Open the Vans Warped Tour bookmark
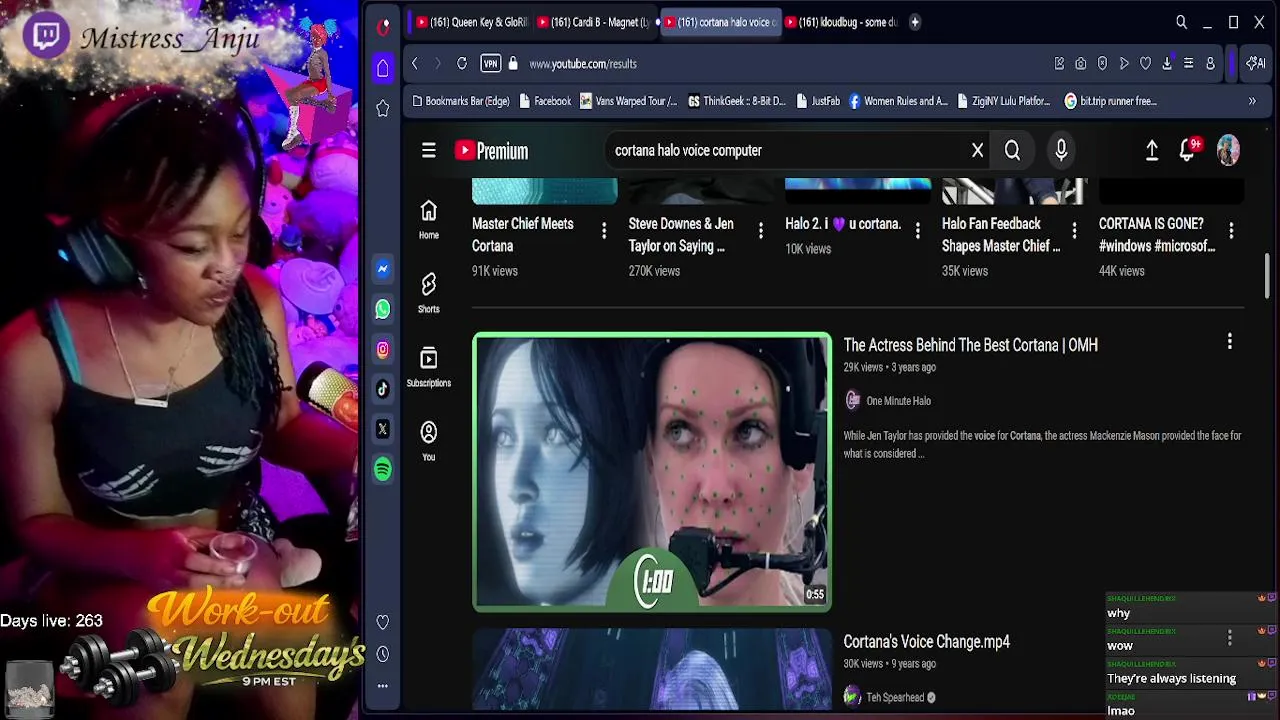 [628, 101]
